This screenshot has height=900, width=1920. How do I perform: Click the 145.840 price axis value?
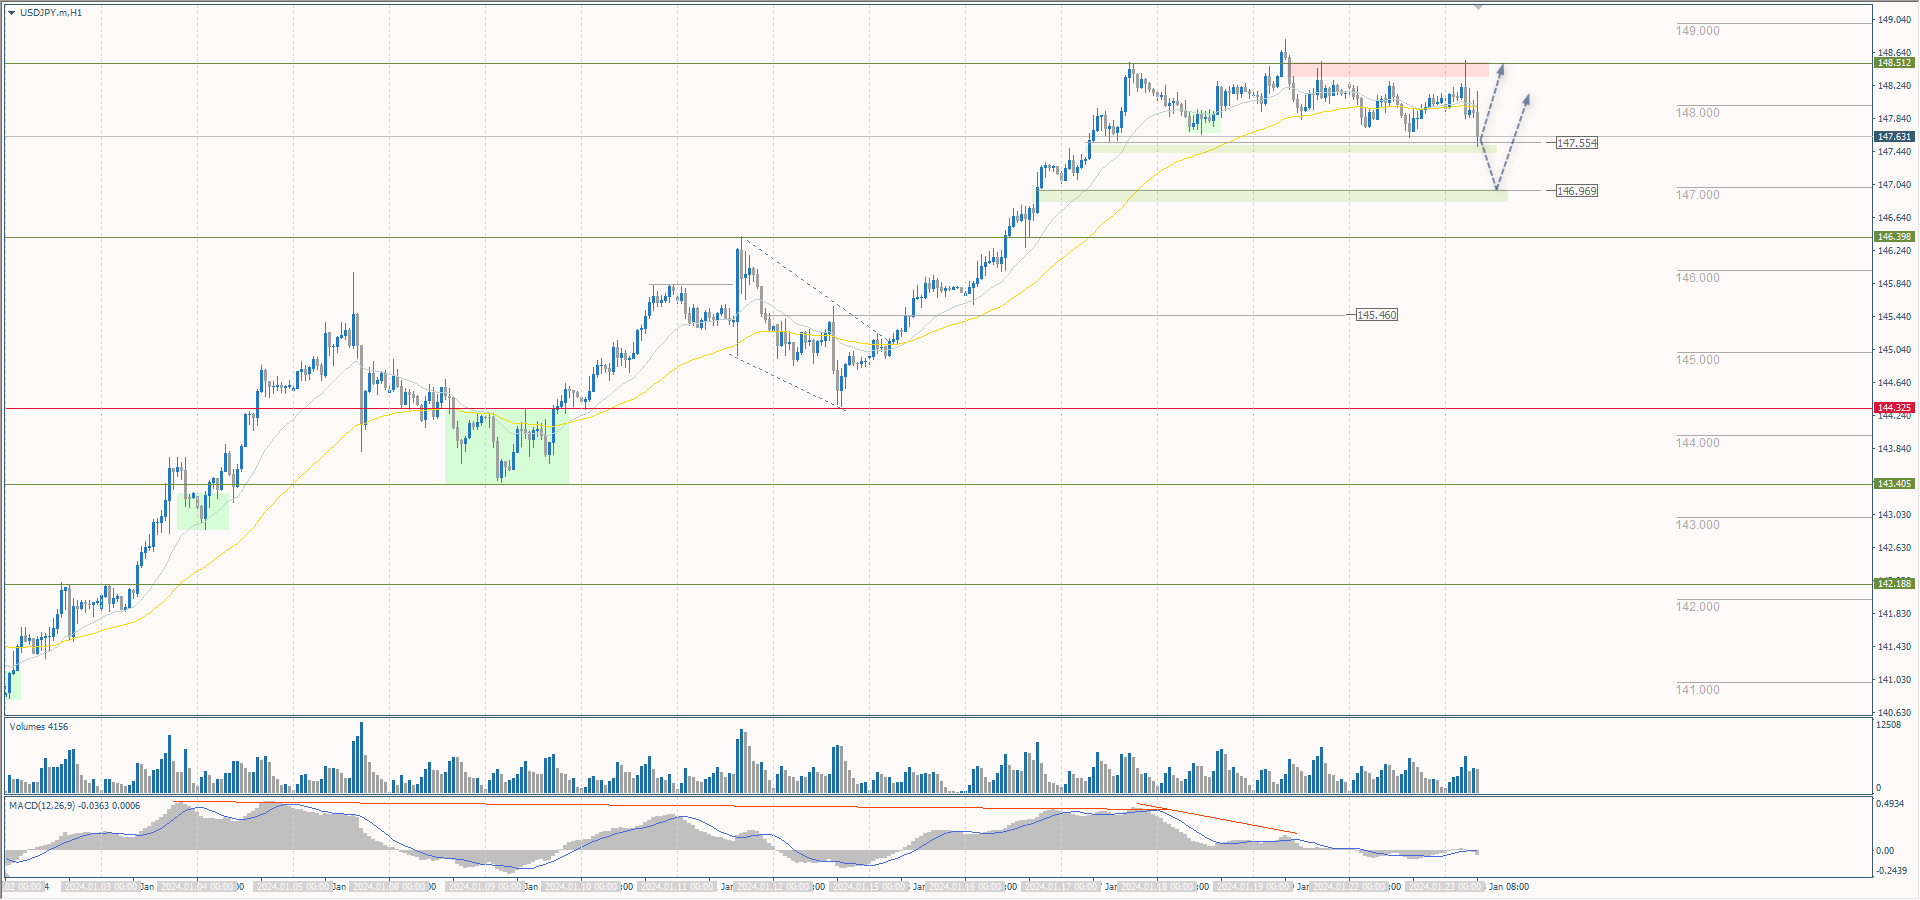1894,284
